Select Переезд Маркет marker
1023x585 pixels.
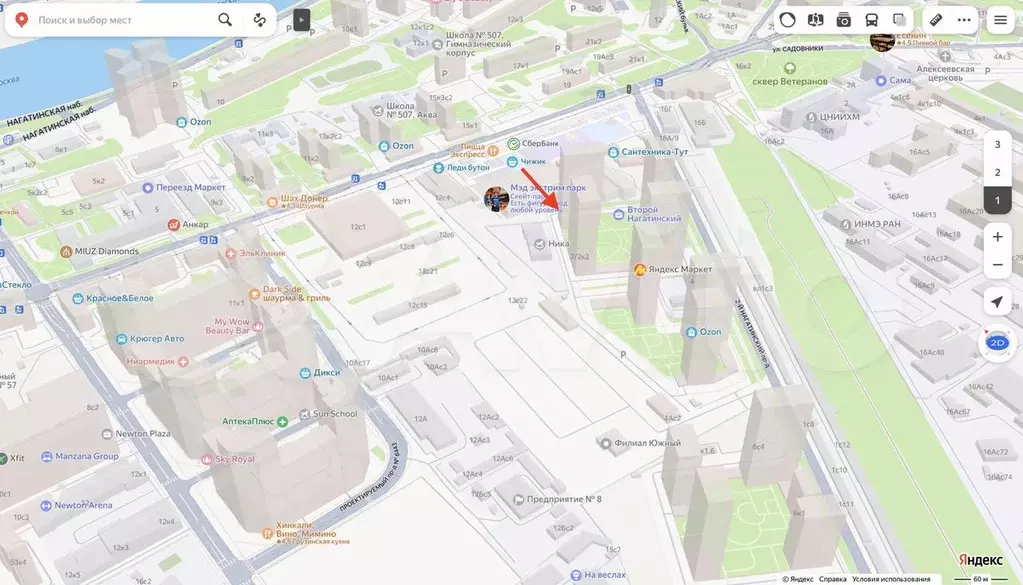click(x=148, y=188)
